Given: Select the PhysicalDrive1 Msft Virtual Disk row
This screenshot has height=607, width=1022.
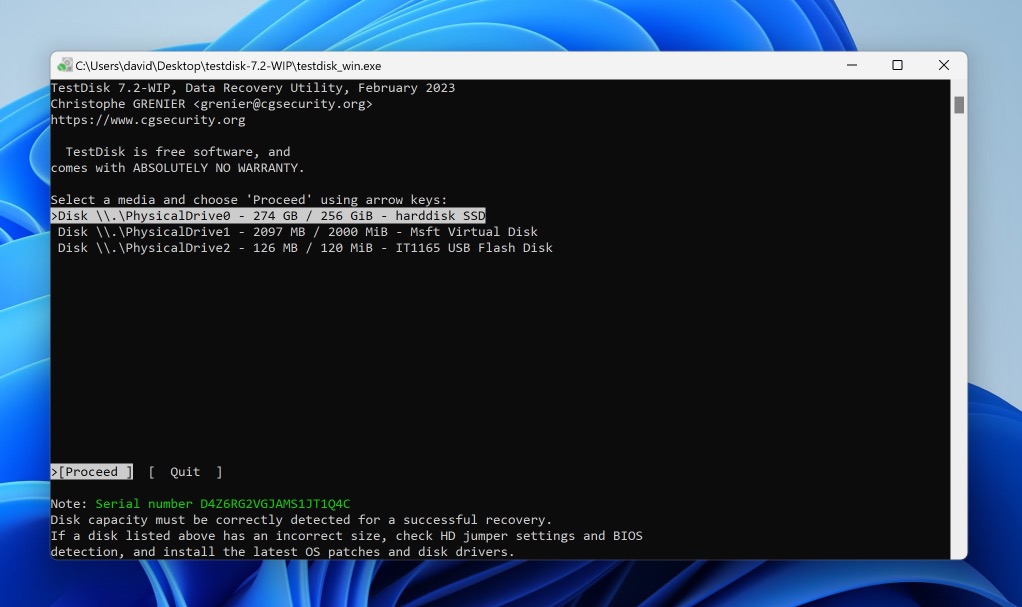Looking at the screenshot, I should click(297, 232).
